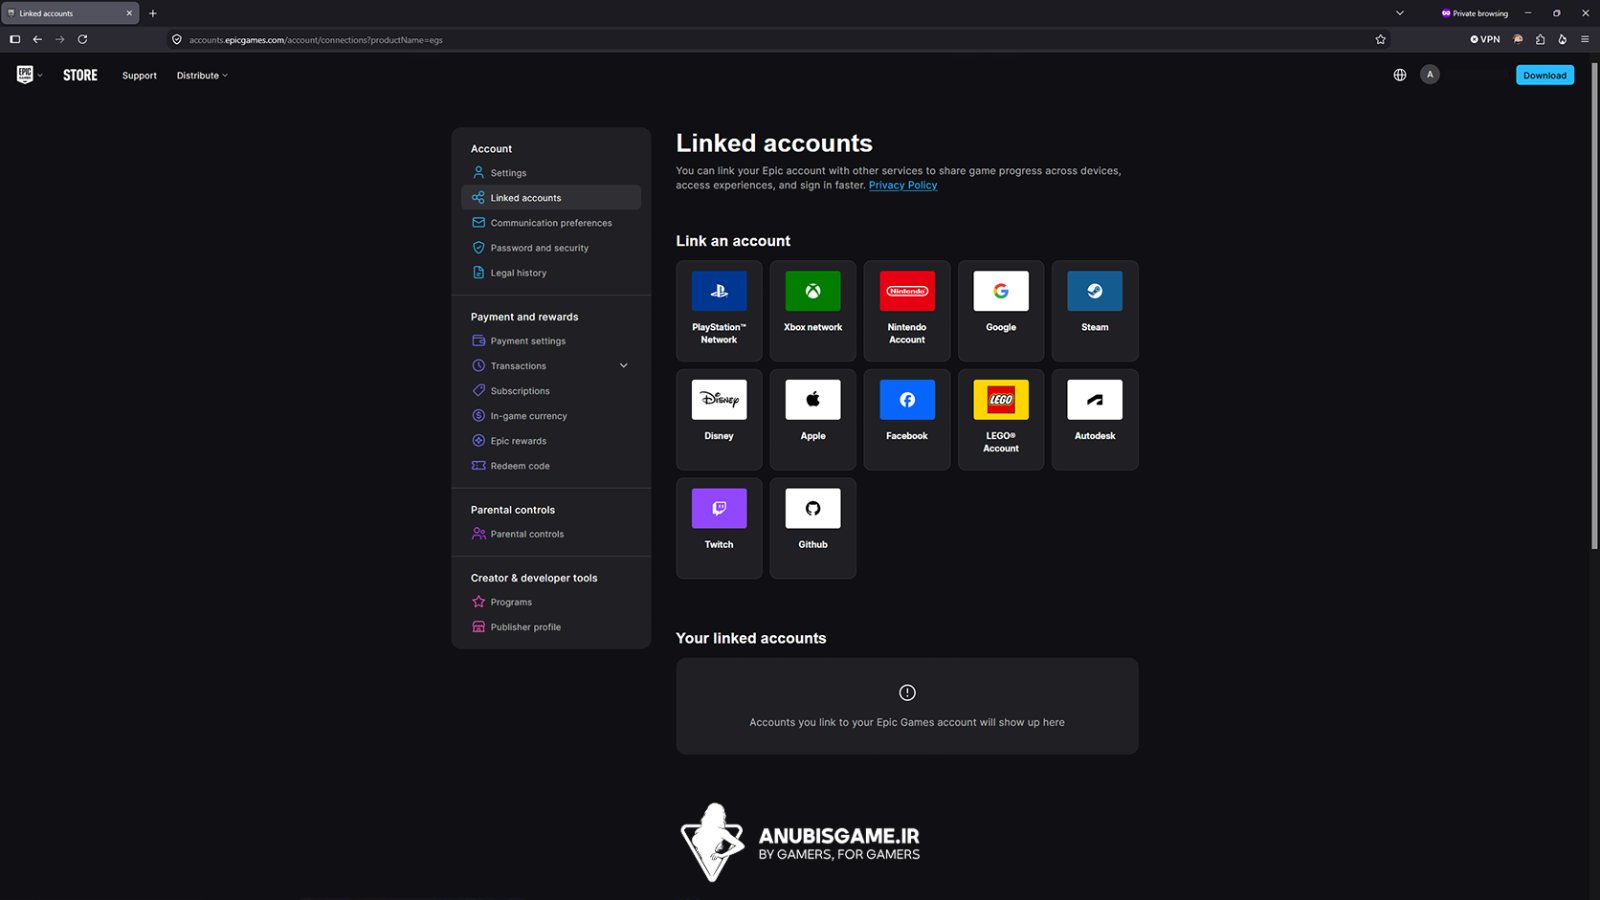
Task: Connect a Steam account
Action: click(1095, 311)
